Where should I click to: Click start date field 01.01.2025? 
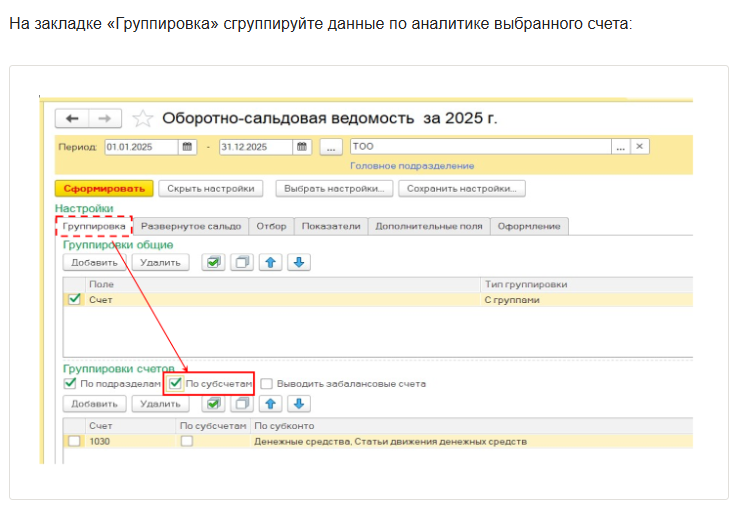pos(141,147)
